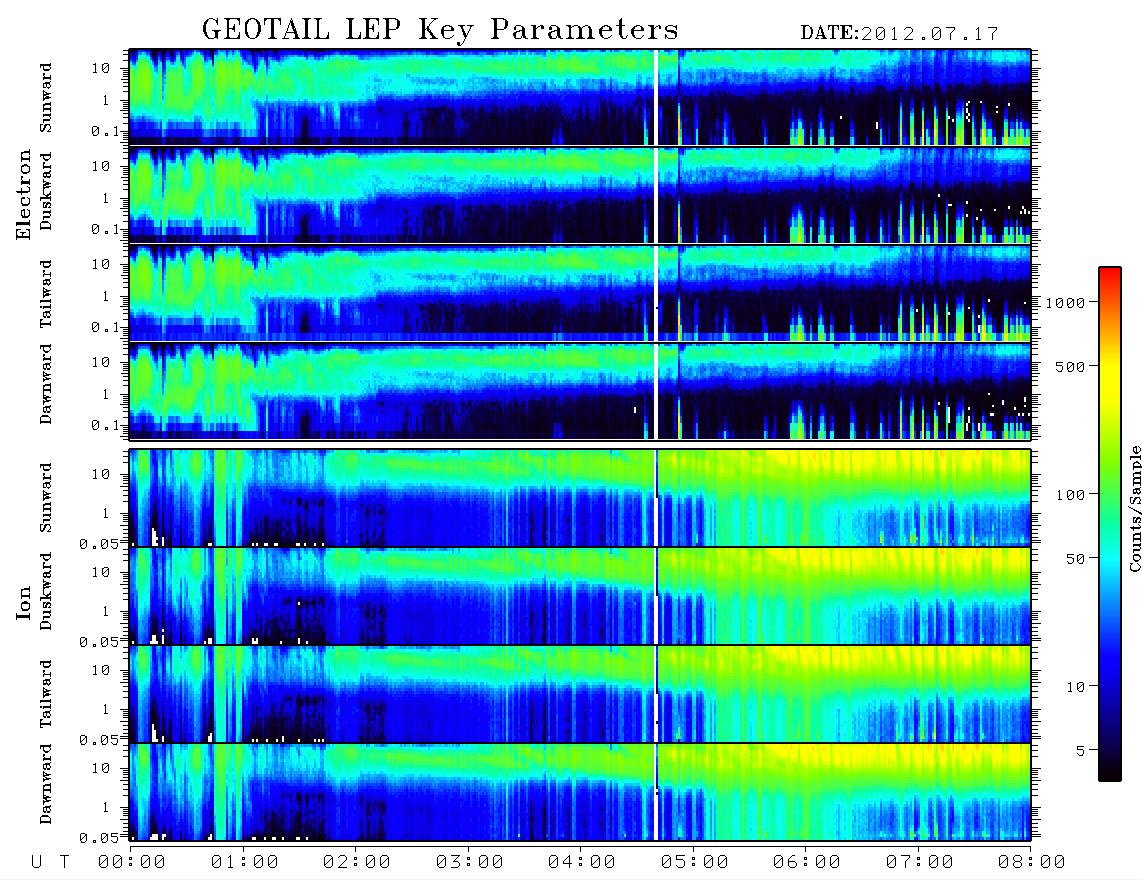Image resolution: width=1142 pixels, height=880 pixels.
Task: Click the Electron Dawnward spectrogram panel
Action: (580, 391)
